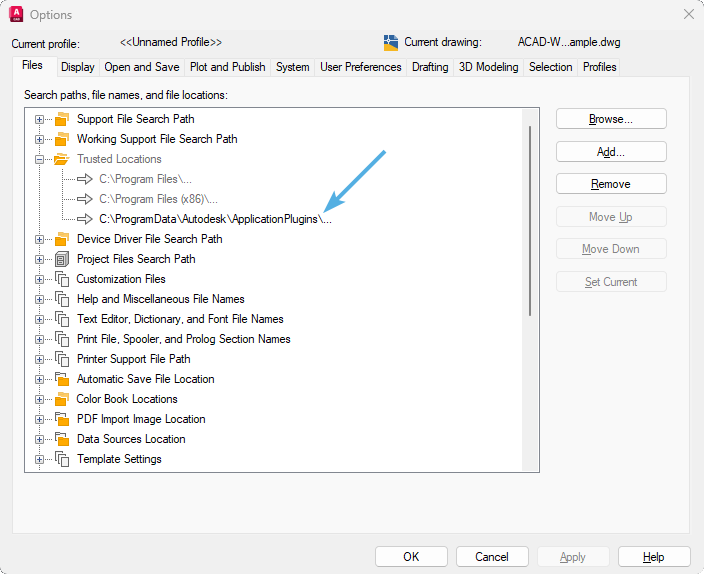Click the PDF Import Image Location folder icon
The width and height of the screenshot is (704, 574).
click(62, 419)
